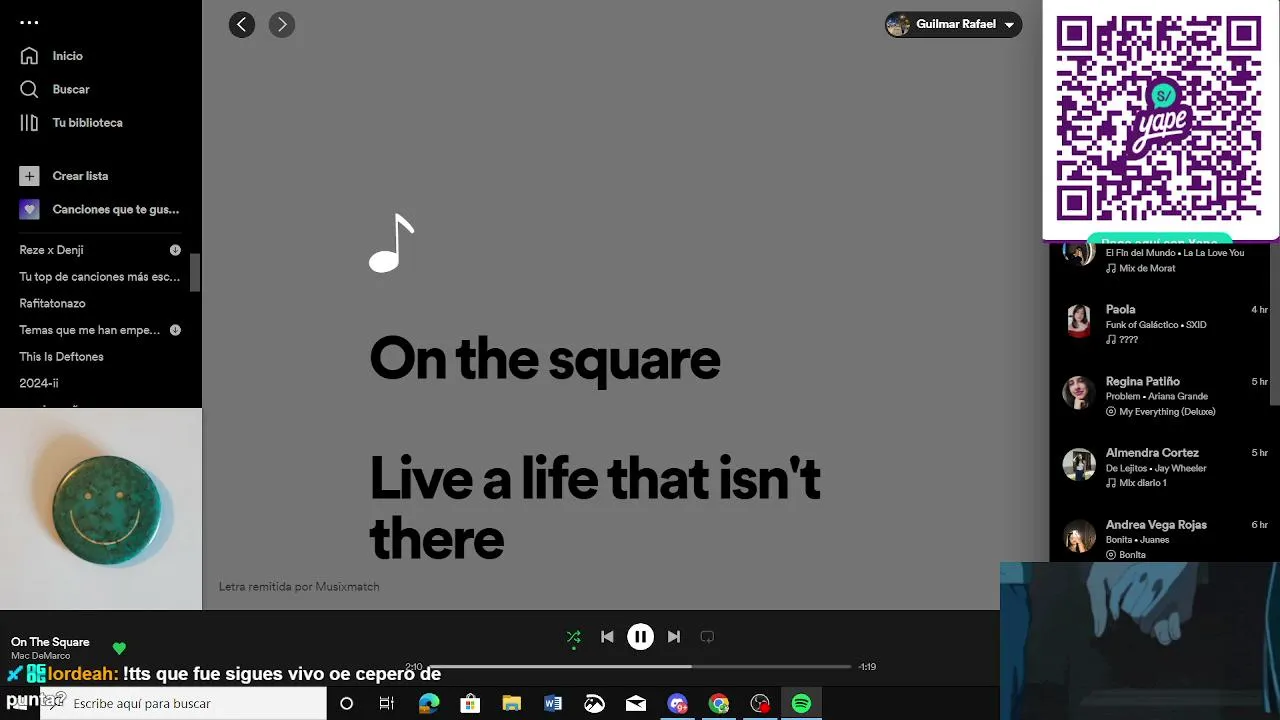Open the Guilmar Rafael account dropdown
The image size is (1280, 720).
pyautogui.click(x=953, y=24)
